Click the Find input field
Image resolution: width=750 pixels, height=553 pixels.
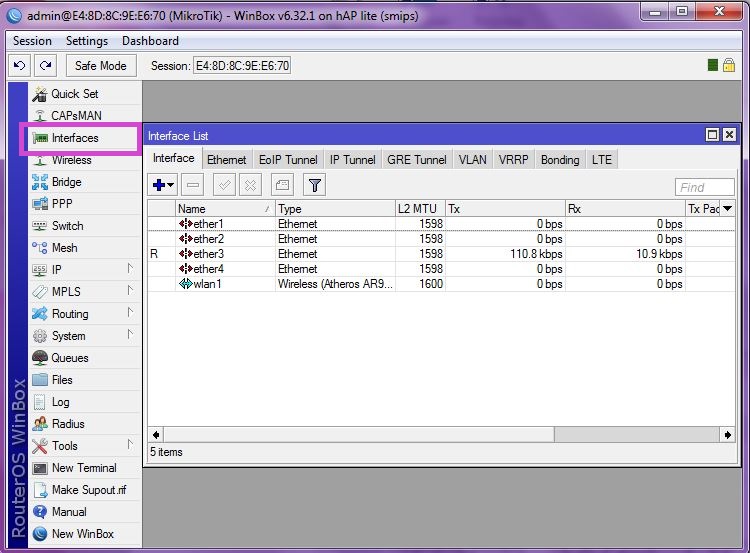(705, 187)
